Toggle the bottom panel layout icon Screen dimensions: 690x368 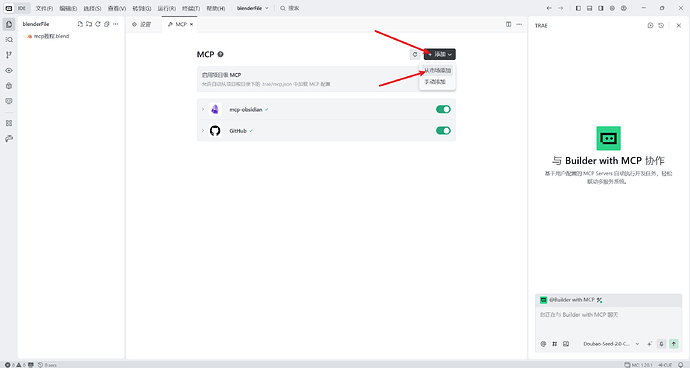pos(590,8)
